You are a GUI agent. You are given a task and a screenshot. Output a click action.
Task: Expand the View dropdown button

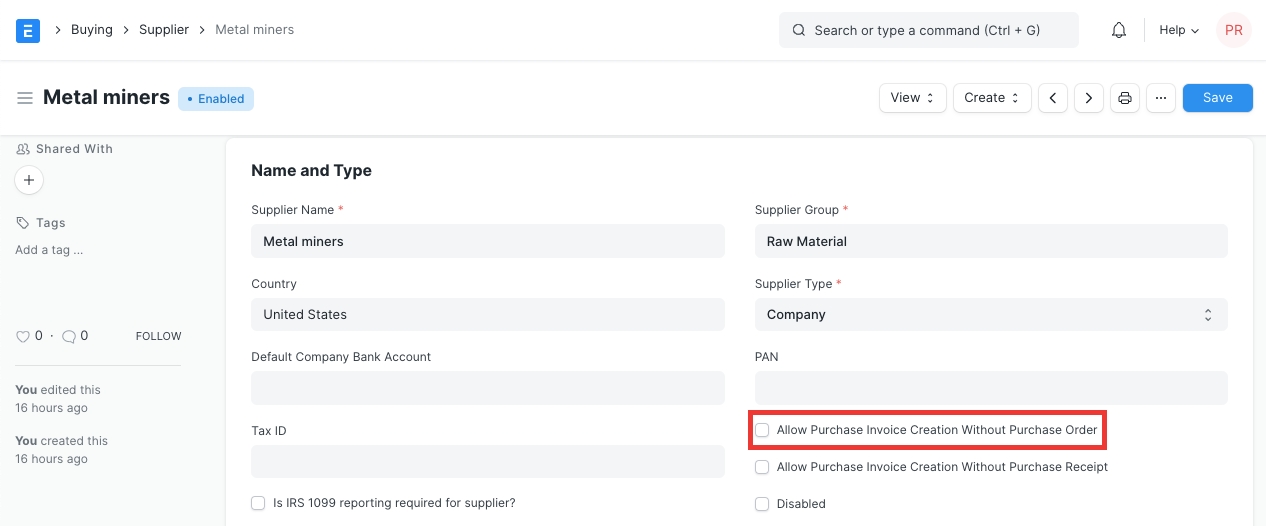(912, 98)
